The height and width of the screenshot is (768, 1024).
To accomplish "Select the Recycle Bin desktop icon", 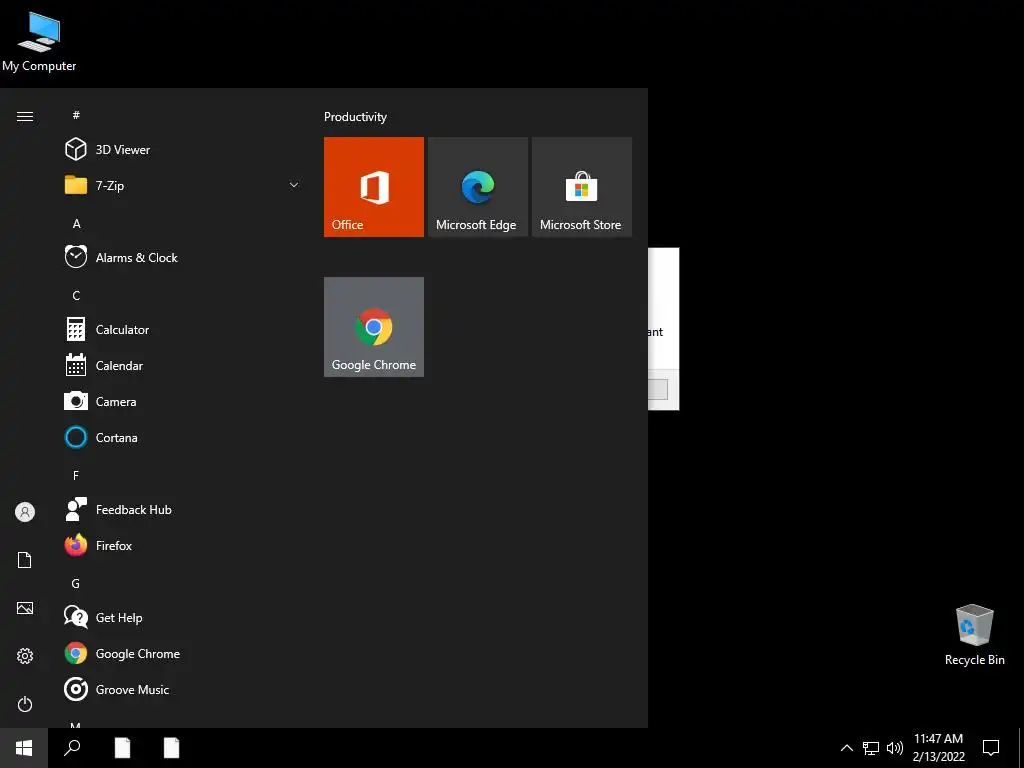I will (974, 635).
